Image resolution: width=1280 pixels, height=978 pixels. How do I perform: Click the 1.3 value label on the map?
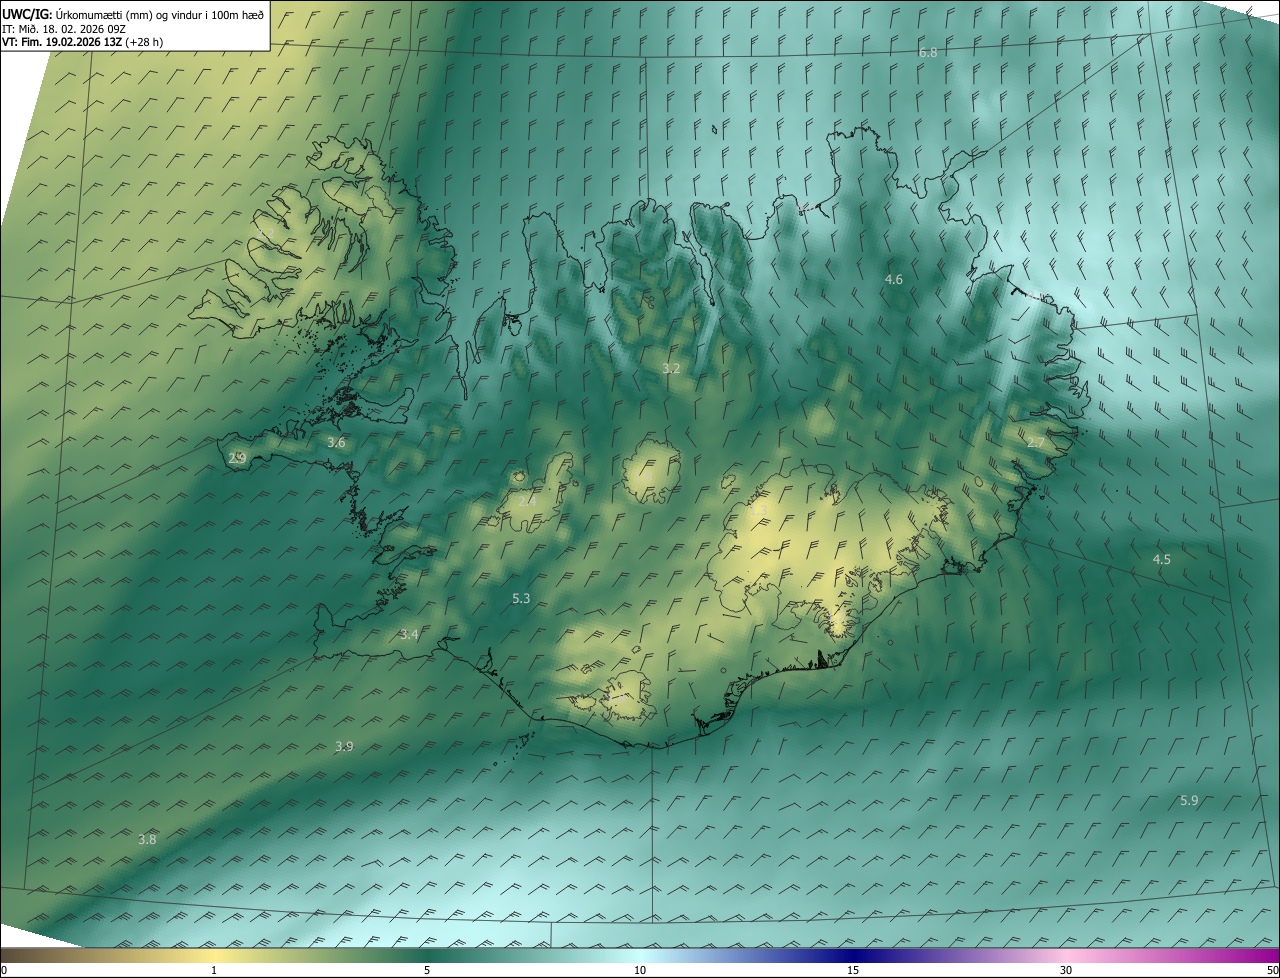tap(758, 511)
